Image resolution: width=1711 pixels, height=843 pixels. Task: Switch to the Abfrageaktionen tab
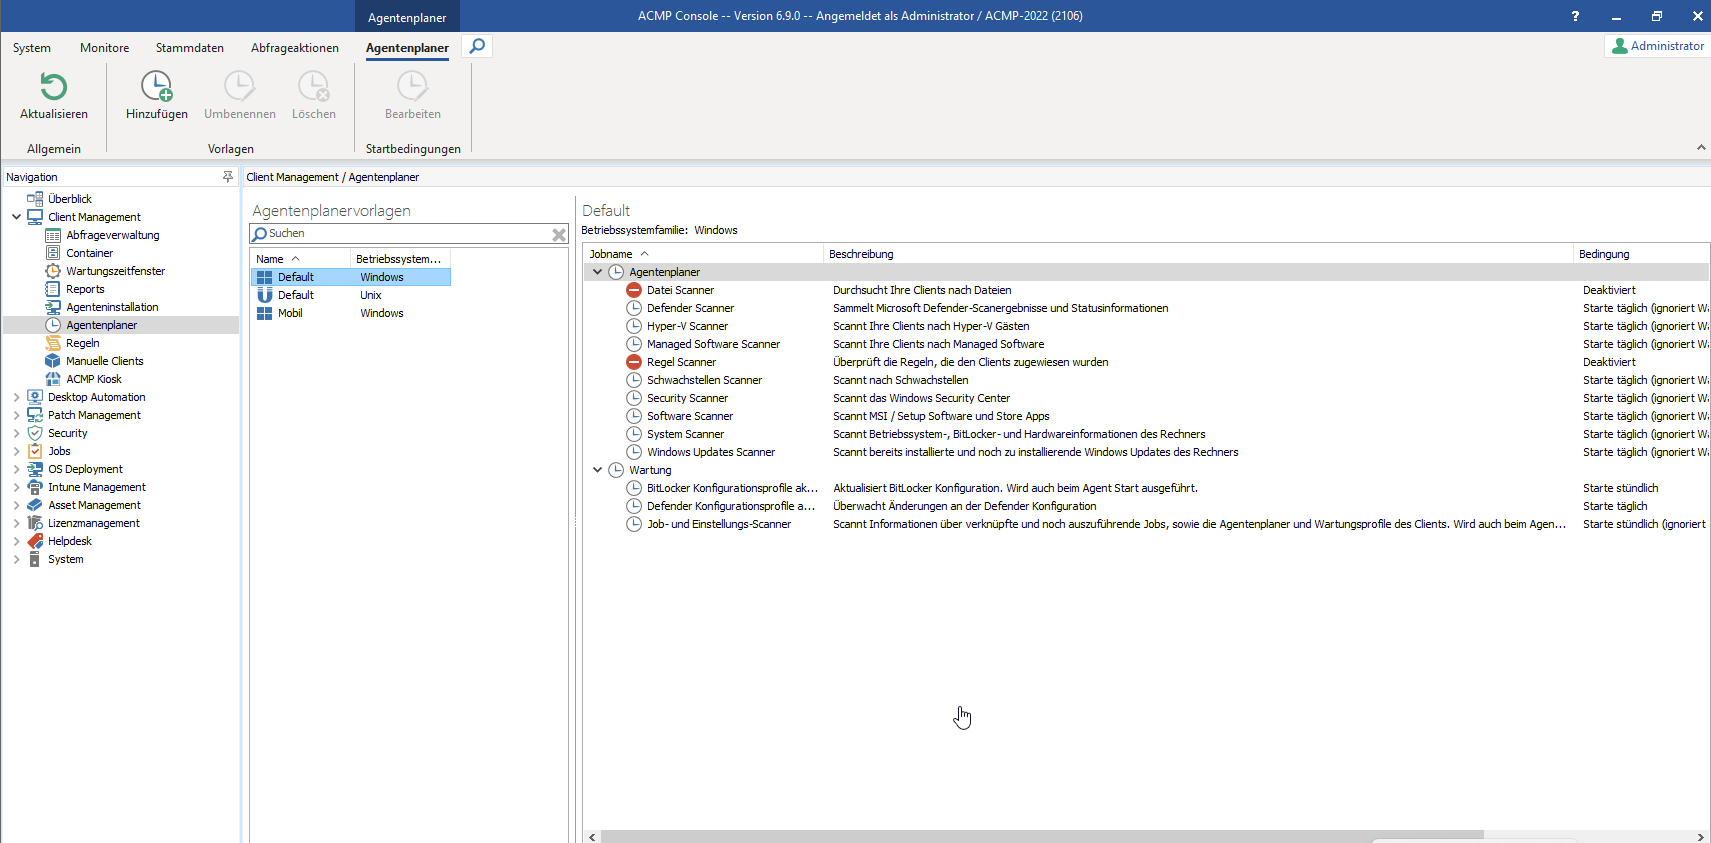click(x=294, y=48)
